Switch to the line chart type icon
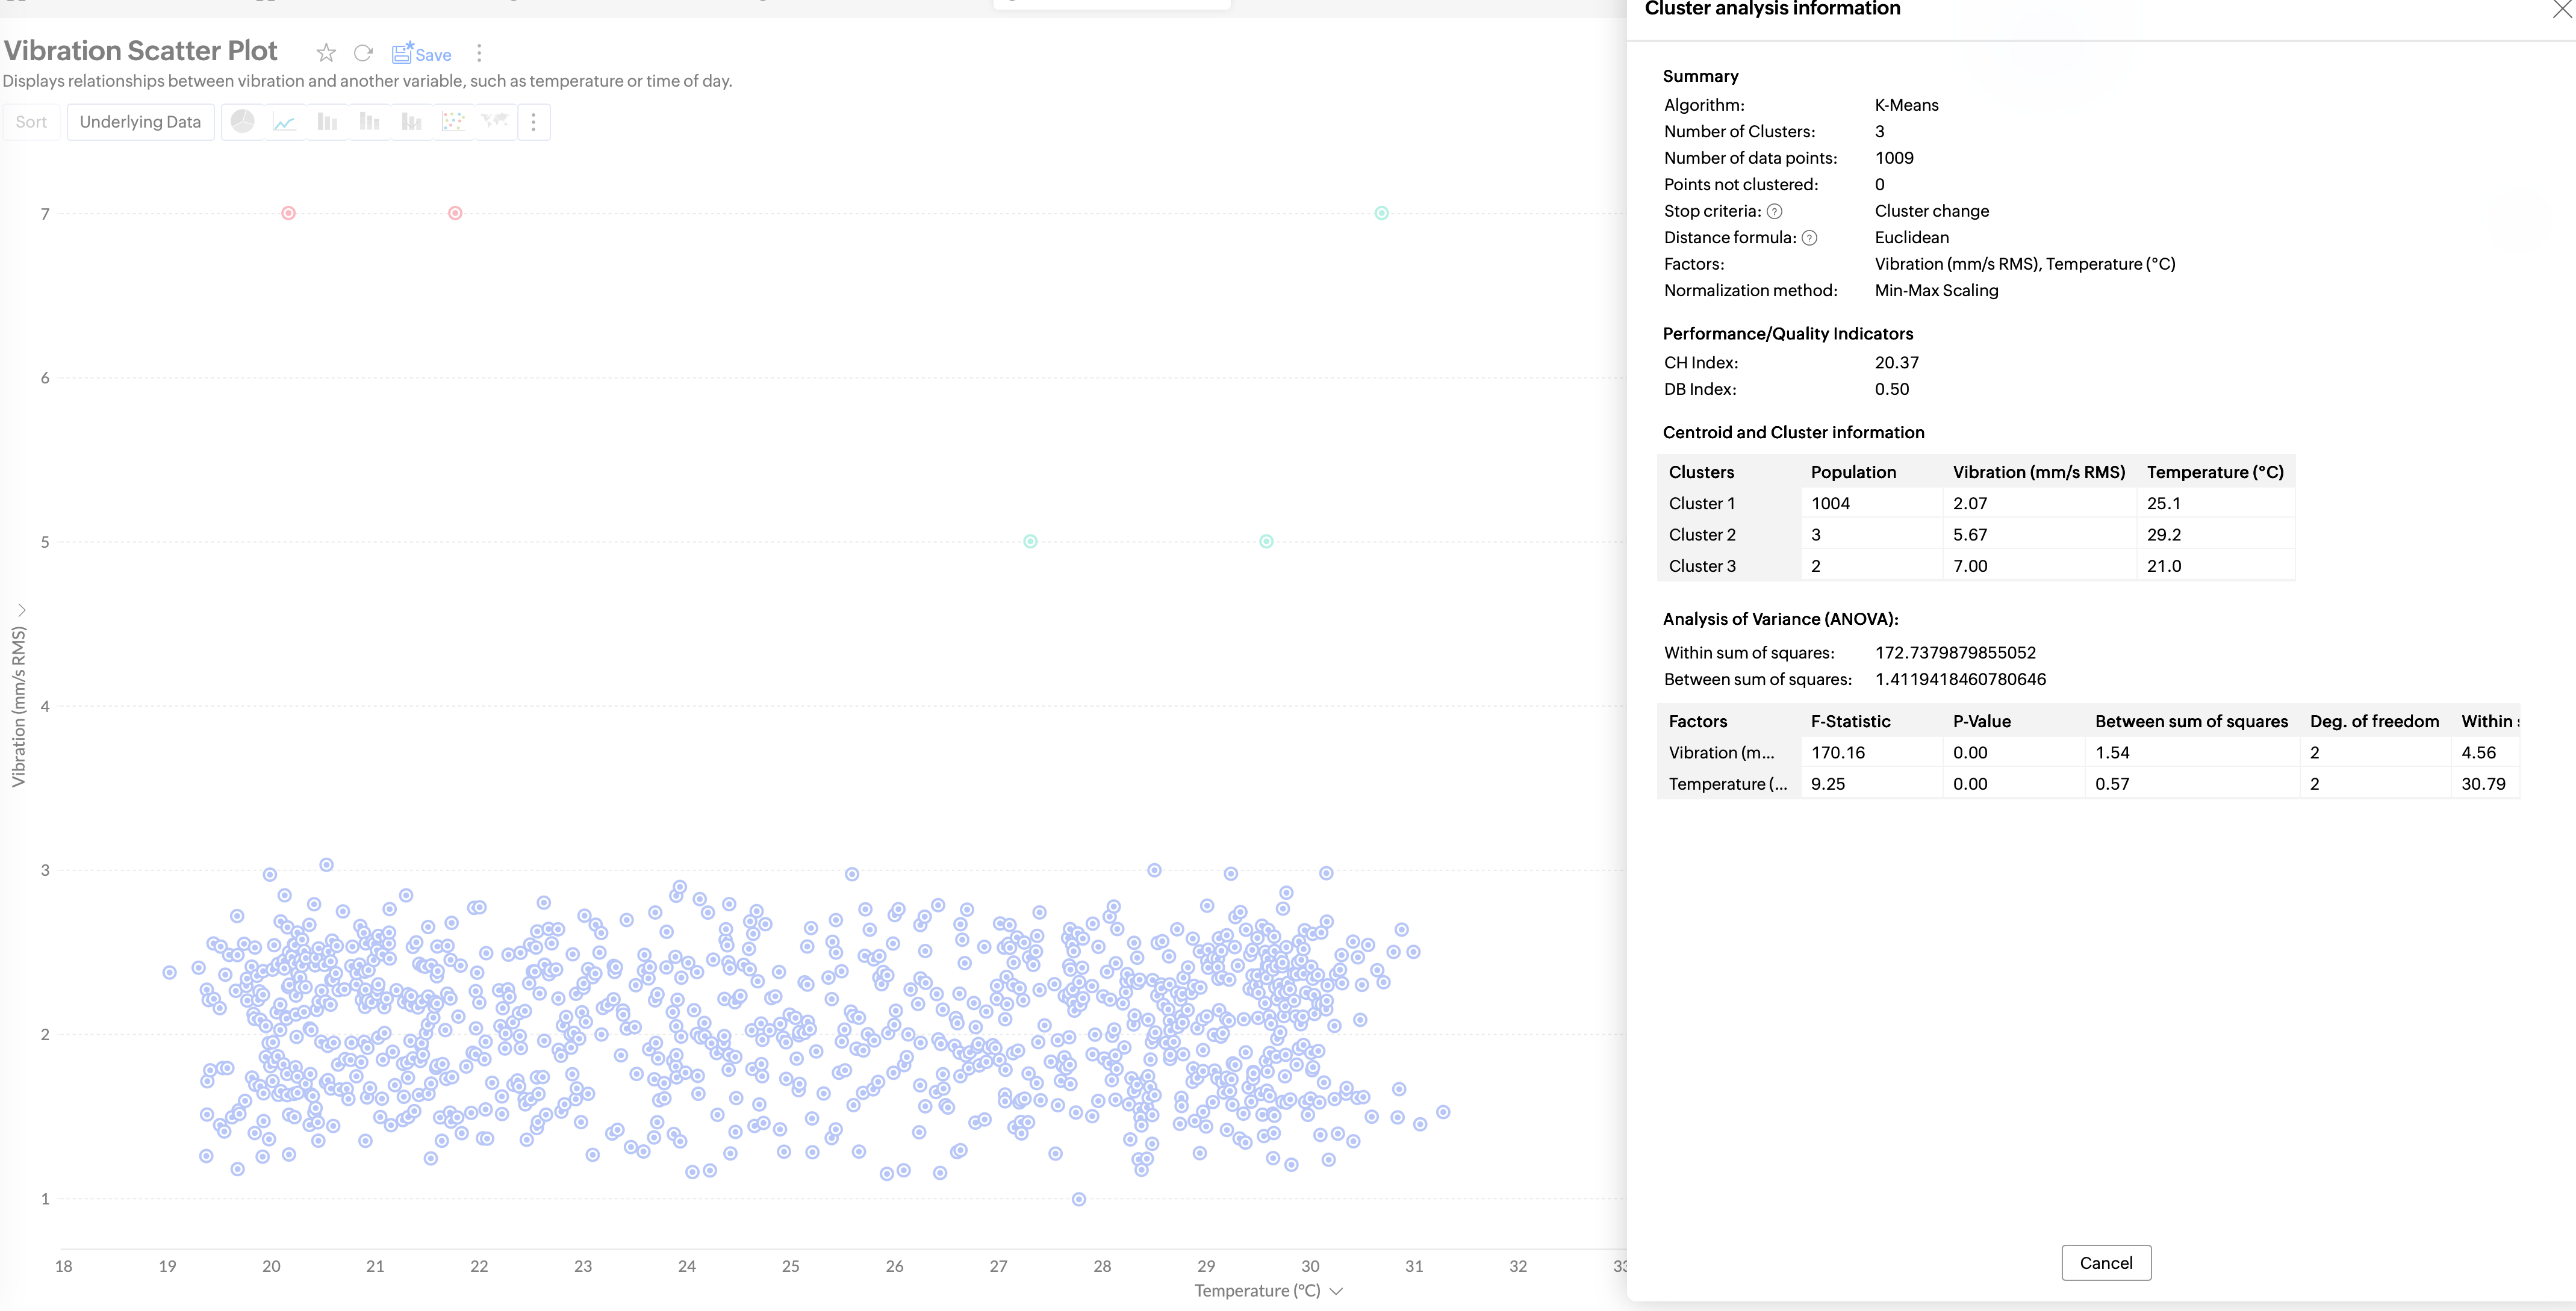Viewport: 2576px width, 1311px height. point(284,122)
